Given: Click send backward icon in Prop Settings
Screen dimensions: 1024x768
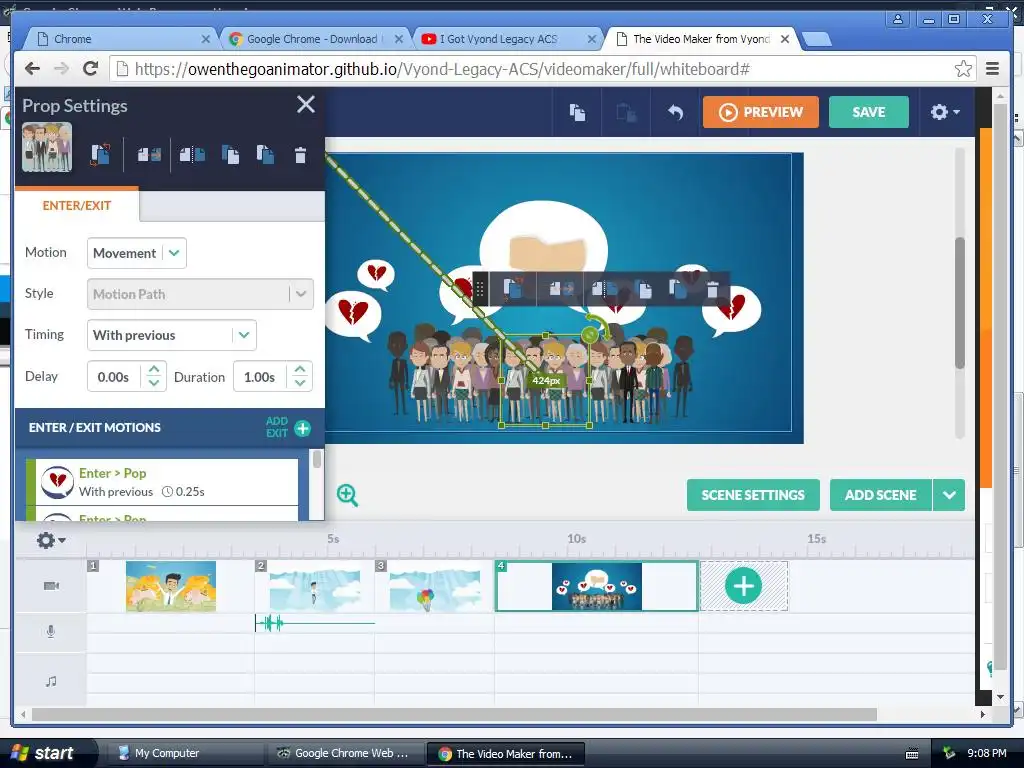Looking at the screenshot, I should 265,155.
